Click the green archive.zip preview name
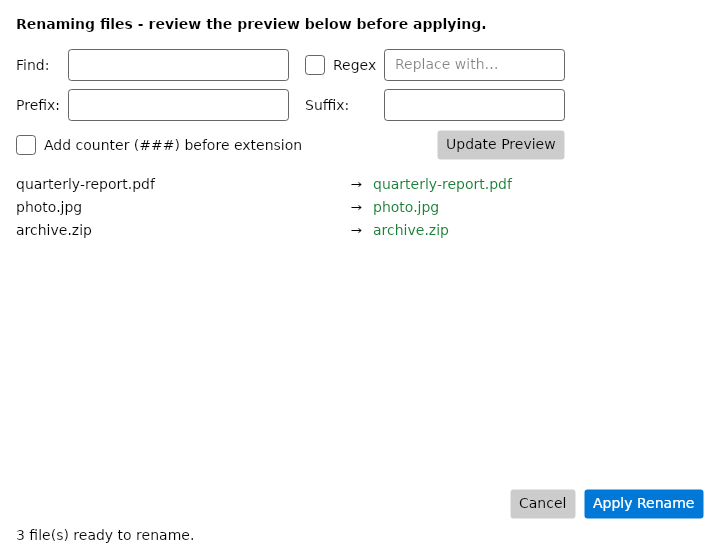The image size is (720, 560). pos(411,230)
